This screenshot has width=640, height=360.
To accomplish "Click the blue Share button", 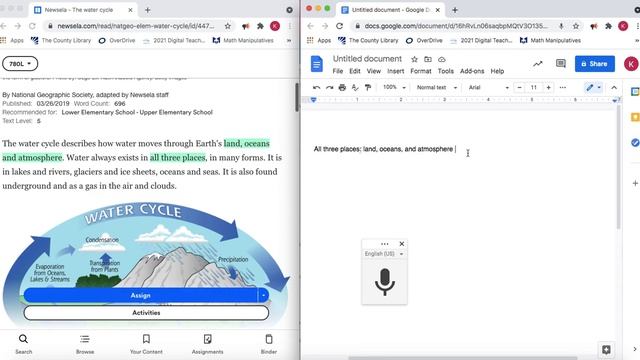I will pyautogui.click(x=595, y=64).
